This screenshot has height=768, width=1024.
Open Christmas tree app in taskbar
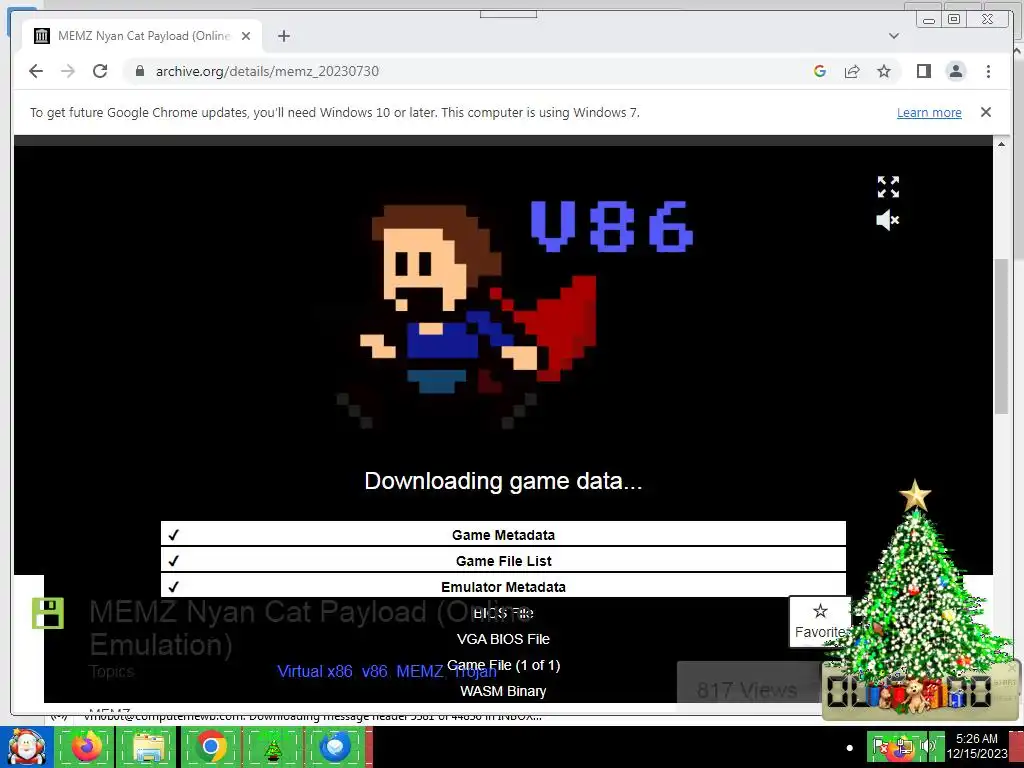coord(273,747)
